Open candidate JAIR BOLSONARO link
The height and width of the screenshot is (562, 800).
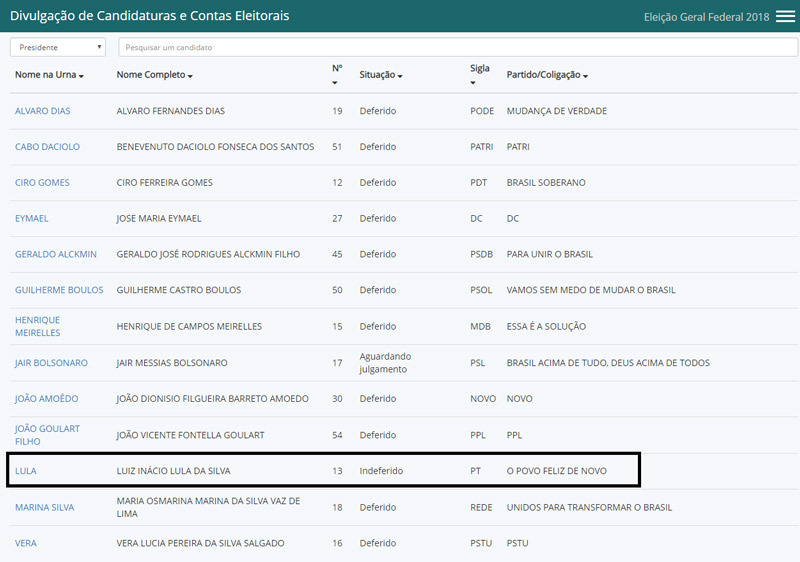point(51,363)
